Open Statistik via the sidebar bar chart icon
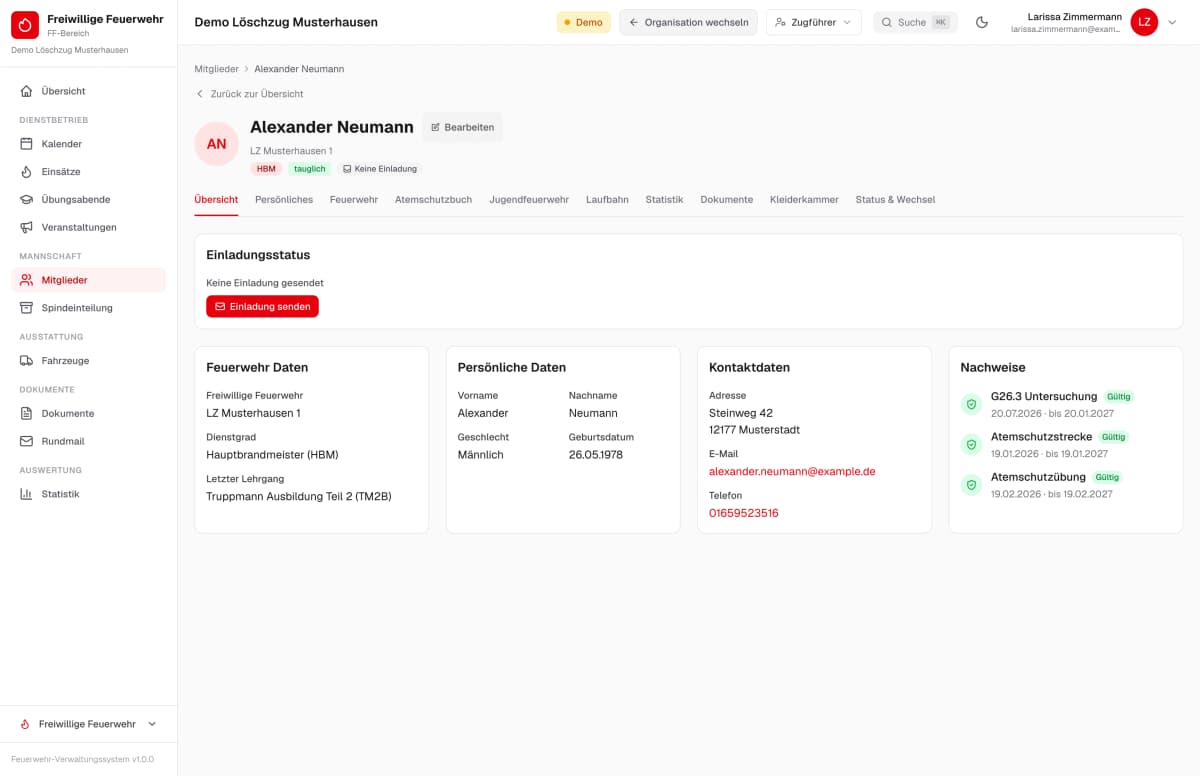 pyautogui.click(x=27, y=494)
